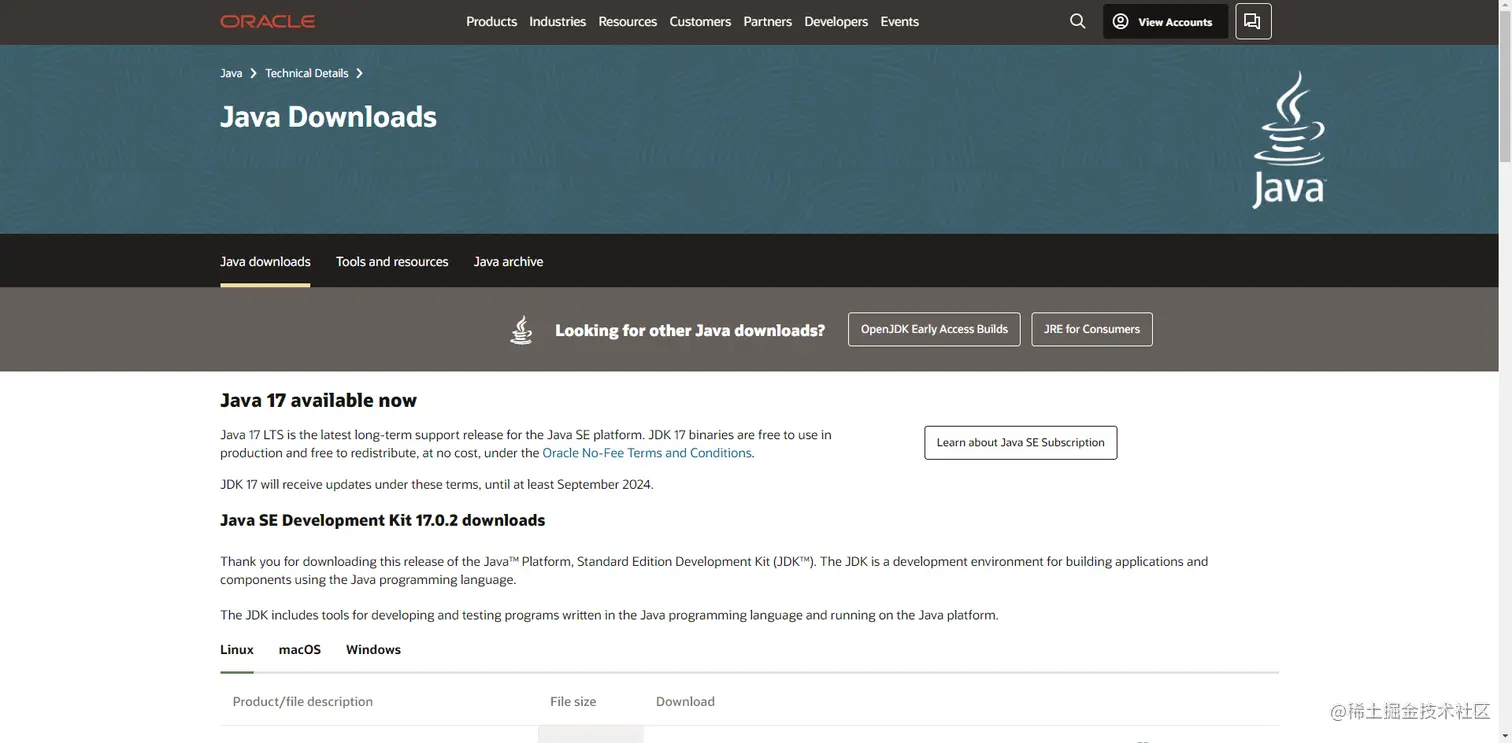Screen dimensions: 1512x743
Task: Open the Industries menu
Action: click(557, 21)
